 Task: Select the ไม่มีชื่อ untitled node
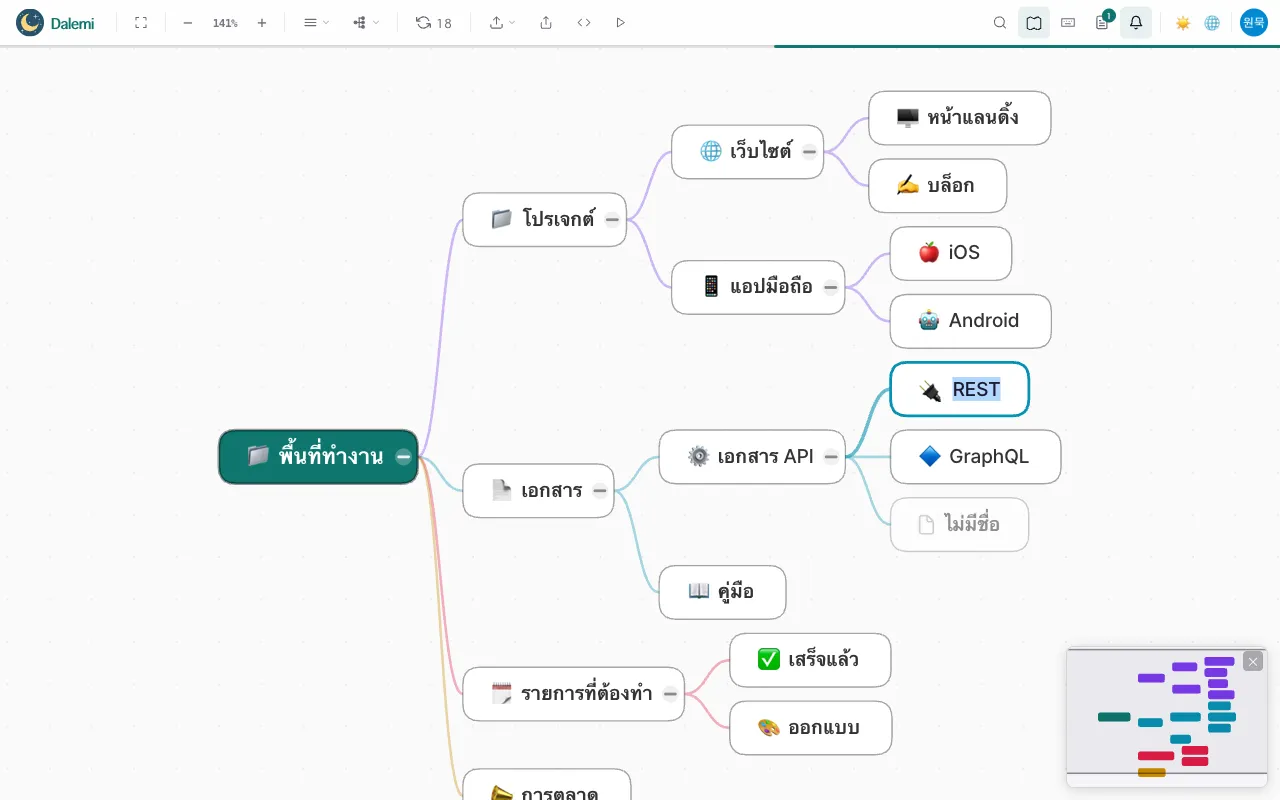point(959,524)
